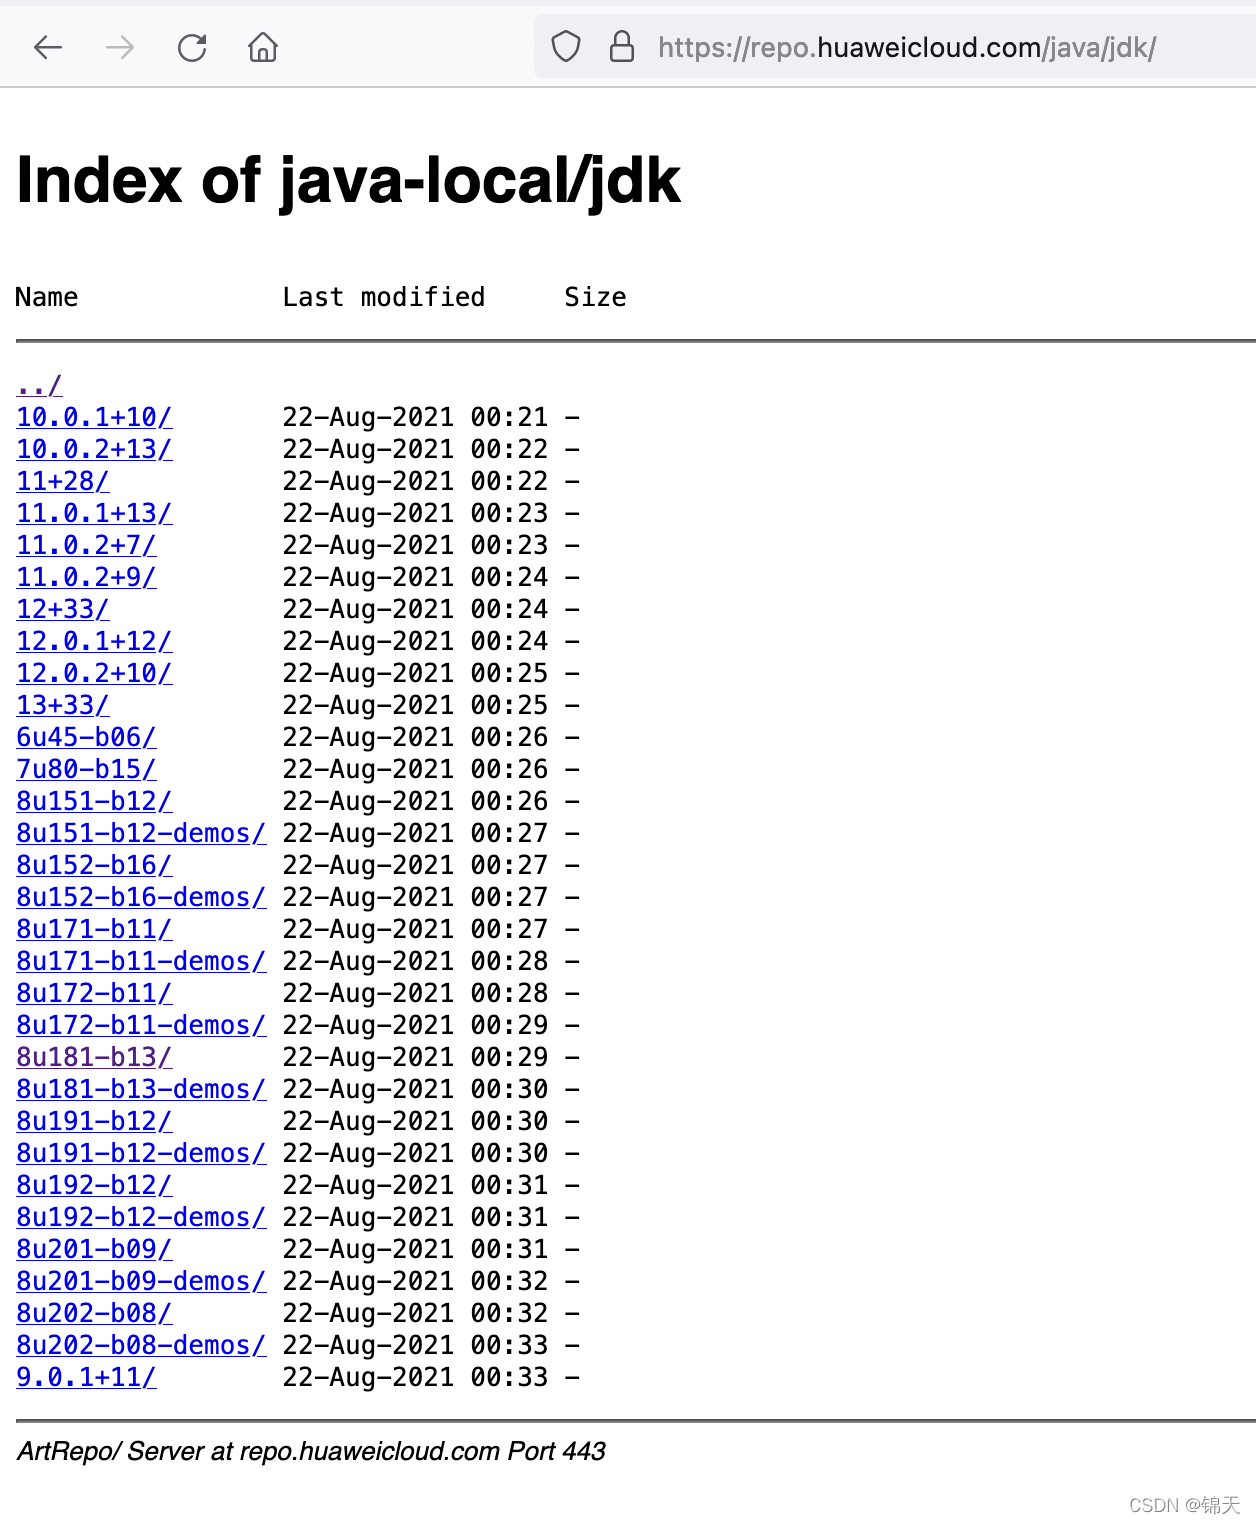
Task: Open the tracking protection shield icon
Action: [566, 46]
